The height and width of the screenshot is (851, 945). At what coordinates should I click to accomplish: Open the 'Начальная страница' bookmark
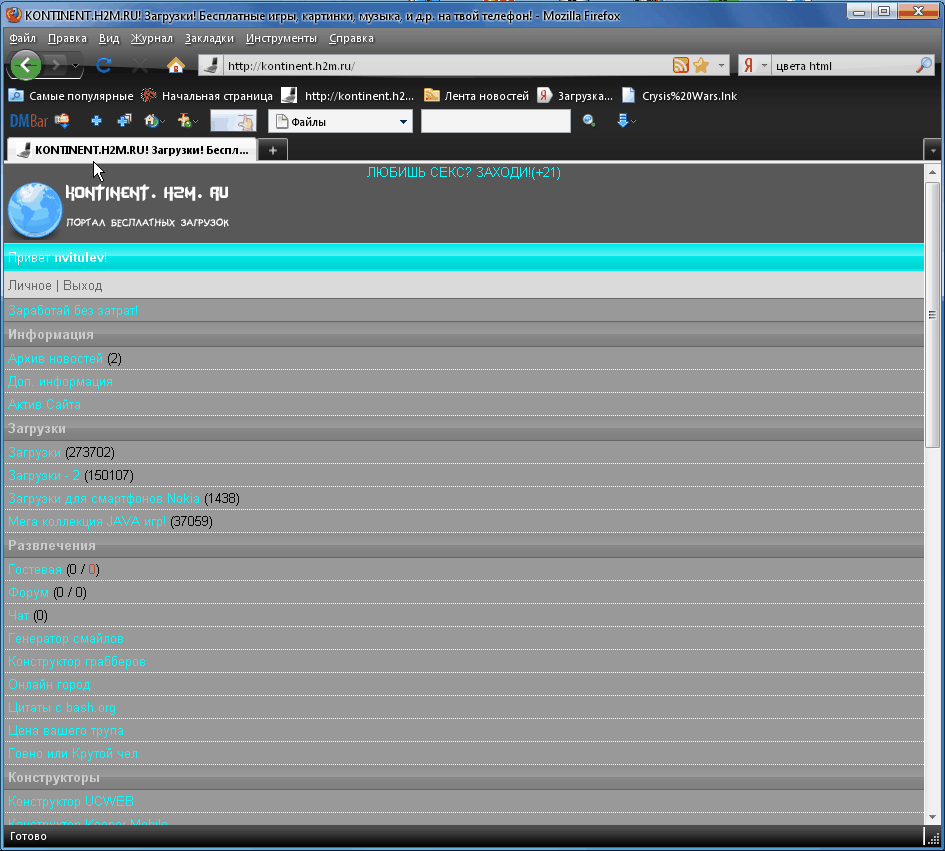(x=206, y=96)
